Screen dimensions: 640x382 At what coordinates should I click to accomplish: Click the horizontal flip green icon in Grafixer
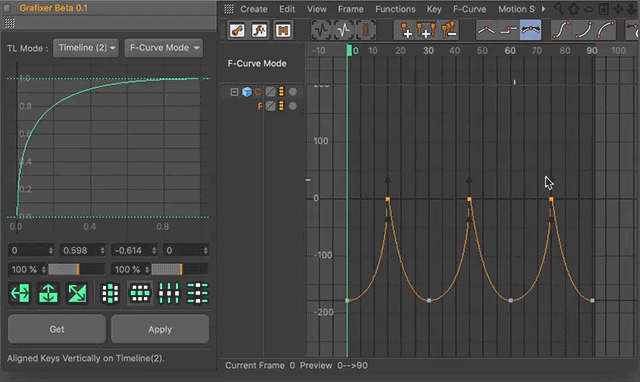(x=20, y=293)
